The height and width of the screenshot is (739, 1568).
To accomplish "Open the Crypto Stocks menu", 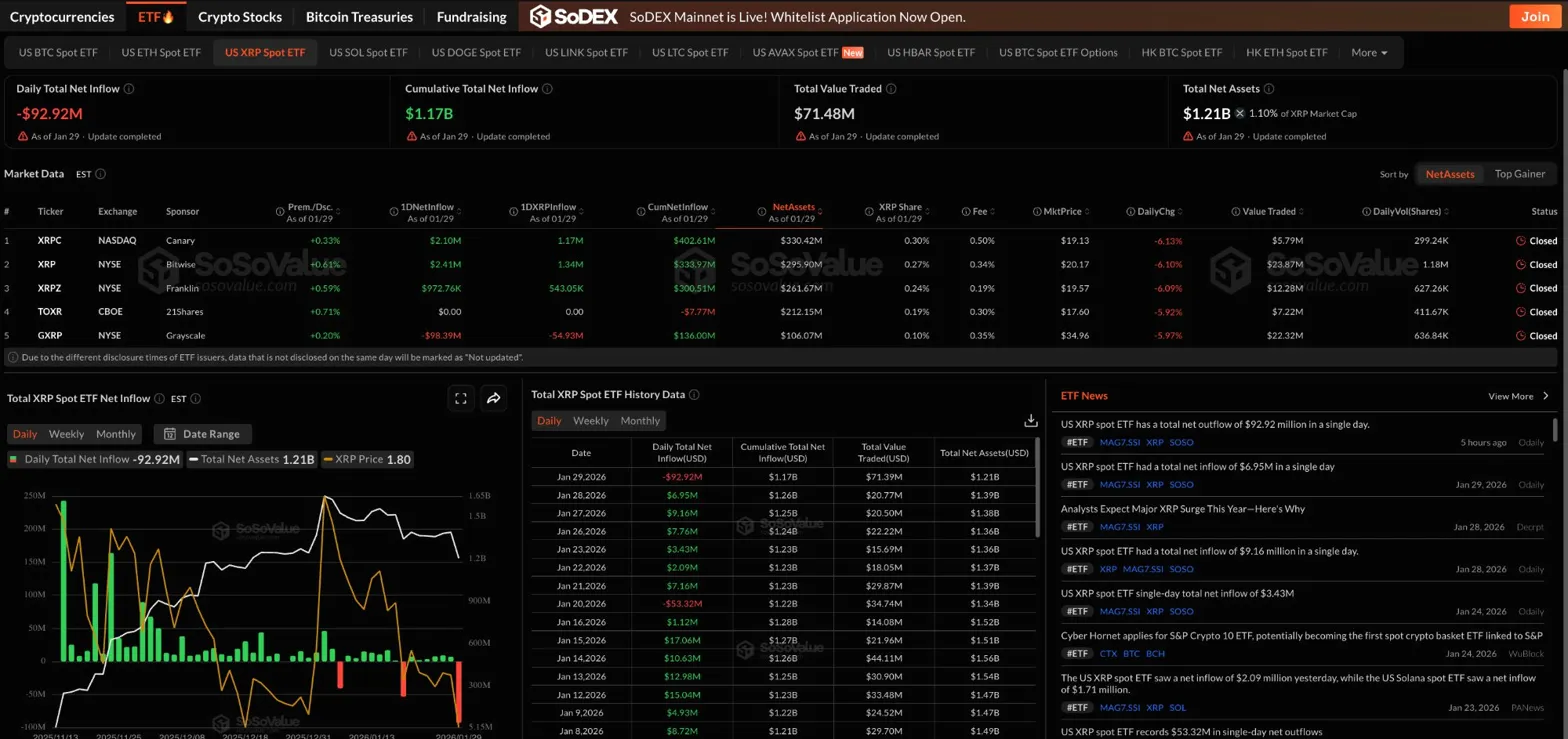I will pos(240,16).
